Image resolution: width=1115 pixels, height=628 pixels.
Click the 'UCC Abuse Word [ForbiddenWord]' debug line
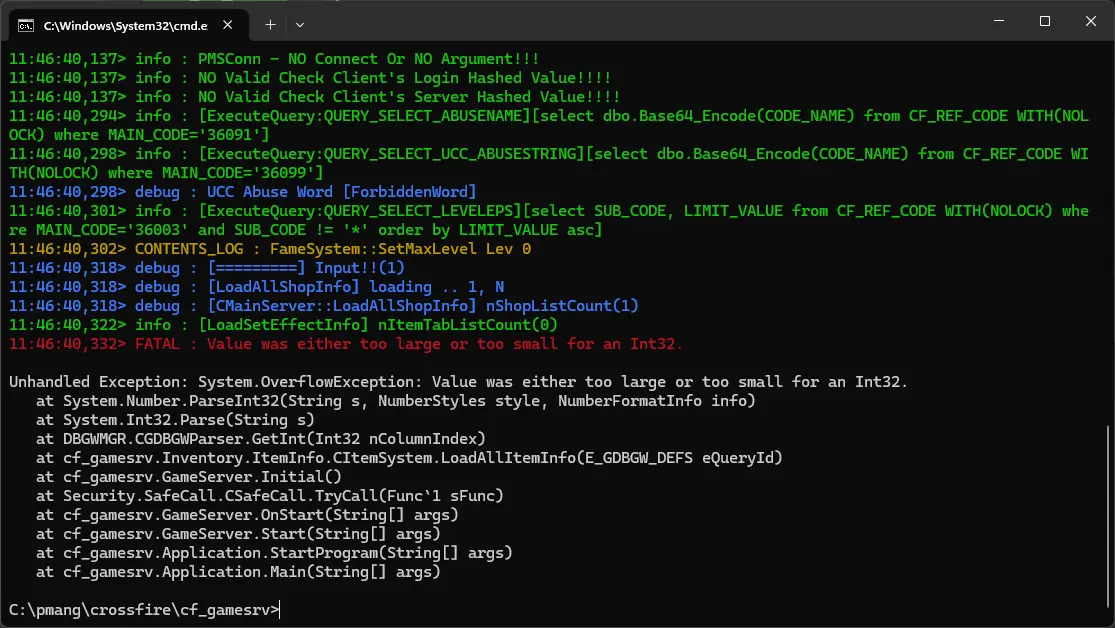pos(242,192)
